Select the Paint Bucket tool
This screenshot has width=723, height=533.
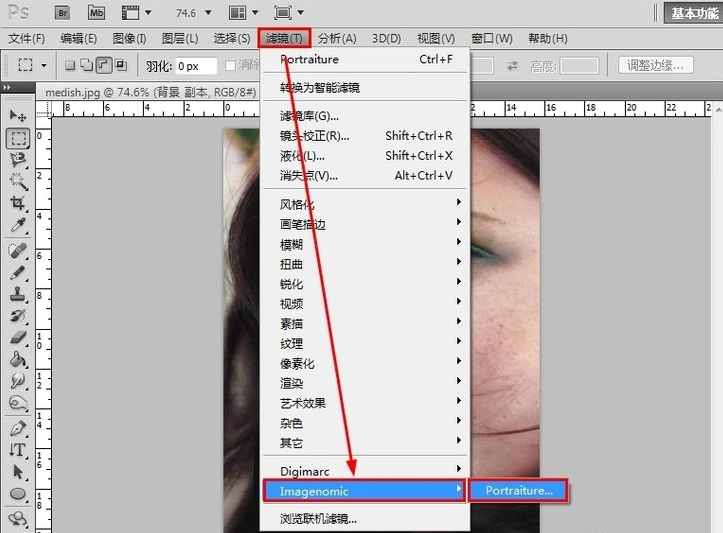click(x=18, y=359)
